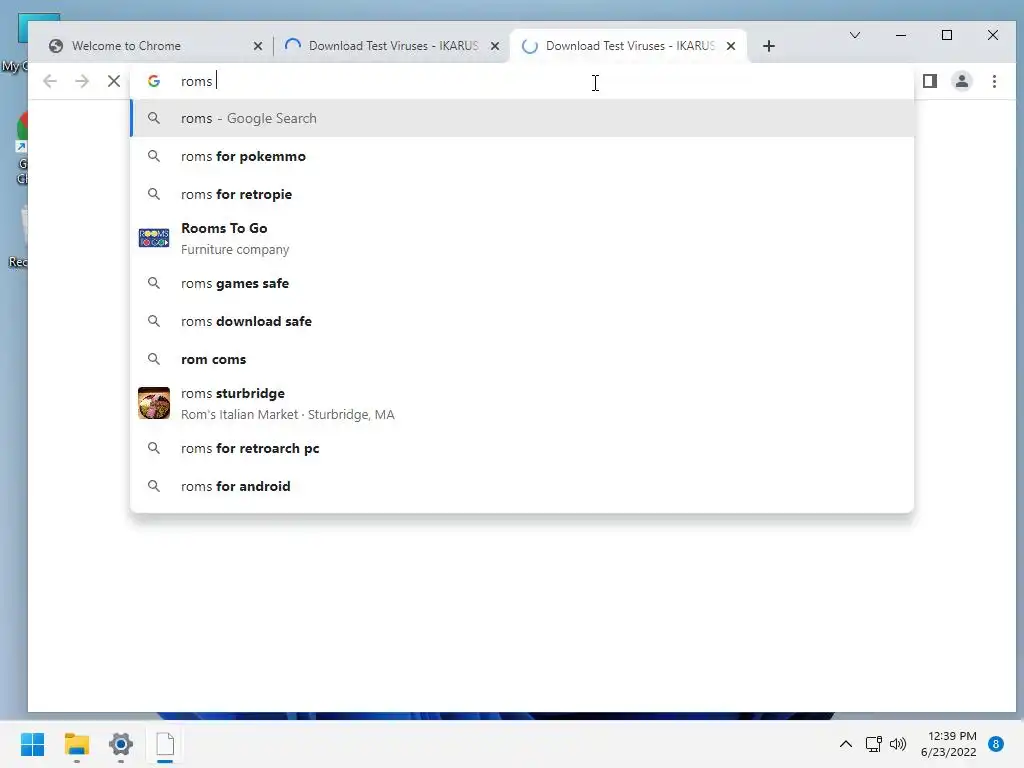Click search icon beside roms - Google Search

click(x=153, y=118)
